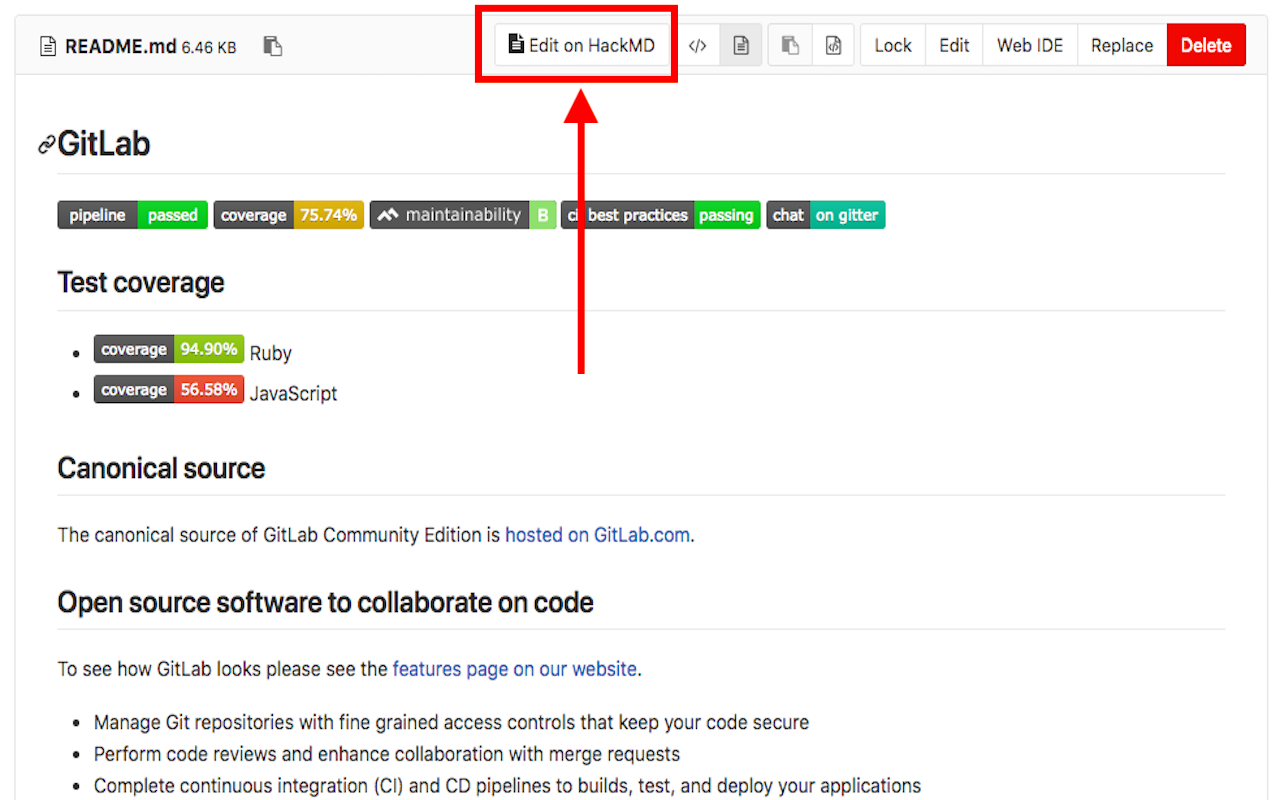Follow the hosted on GitLab.com link
Screen dimensions: 1280x800
[x=597, y=535]
